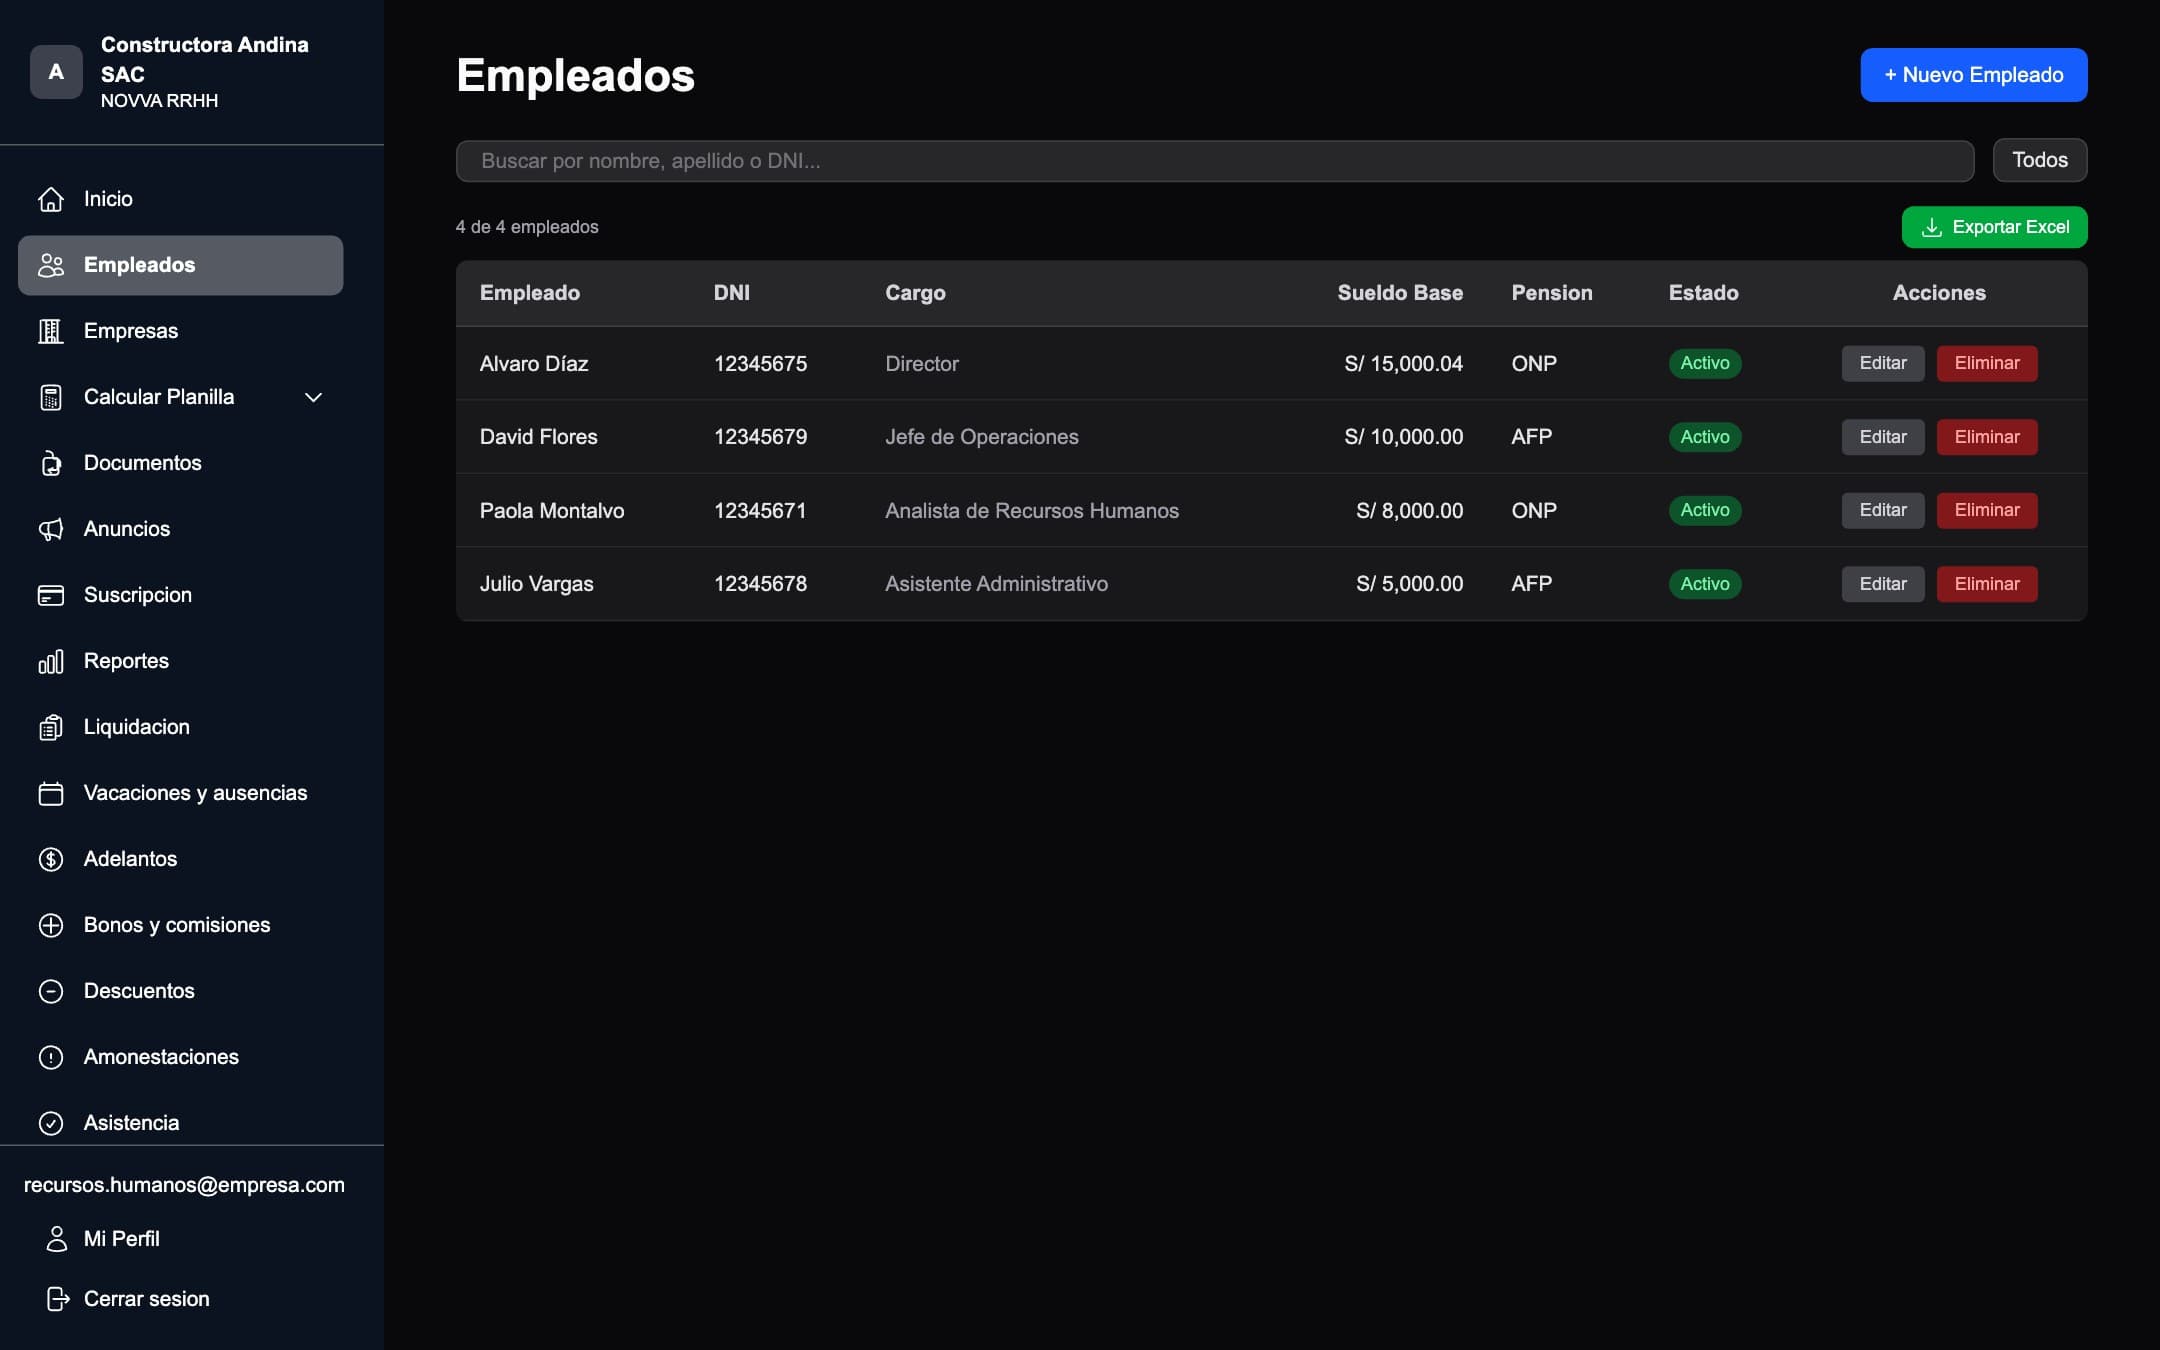
Task: Click the download icon in Exportar Excel
Action: [1932, 227]
